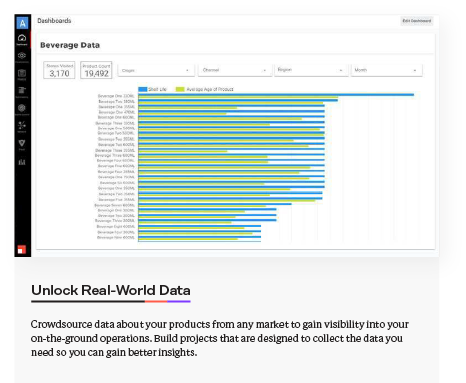Click the Edit Dashboard button

417,21
